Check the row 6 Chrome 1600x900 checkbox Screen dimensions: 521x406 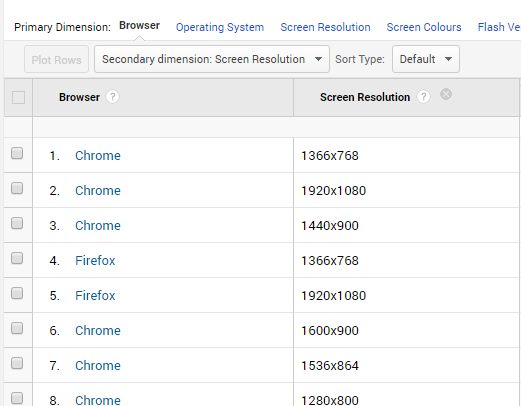[x=17, y=328]
